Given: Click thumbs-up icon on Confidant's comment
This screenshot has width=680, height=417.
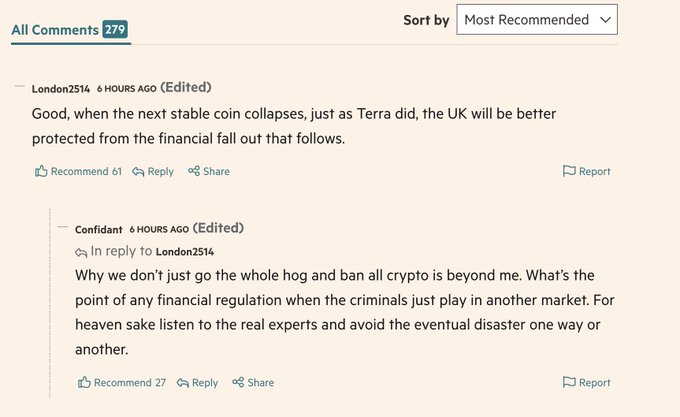Looking at the screenshot, I should coord(84,382).
